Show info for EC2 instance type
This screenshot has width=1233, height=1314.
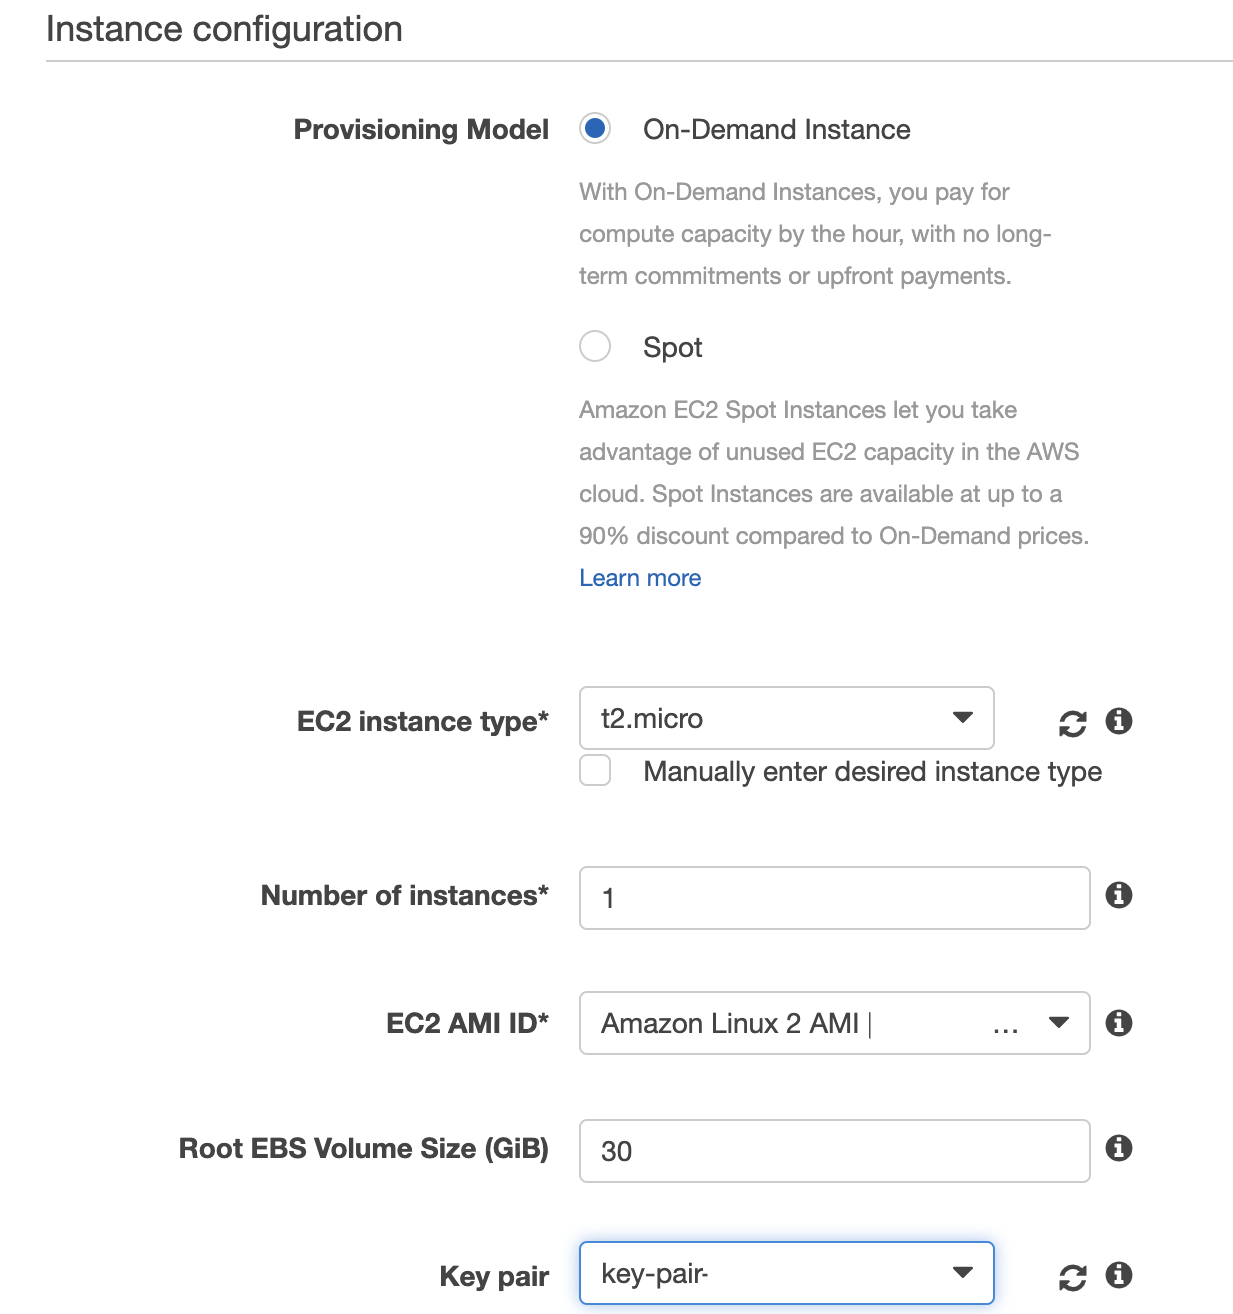1119,721
